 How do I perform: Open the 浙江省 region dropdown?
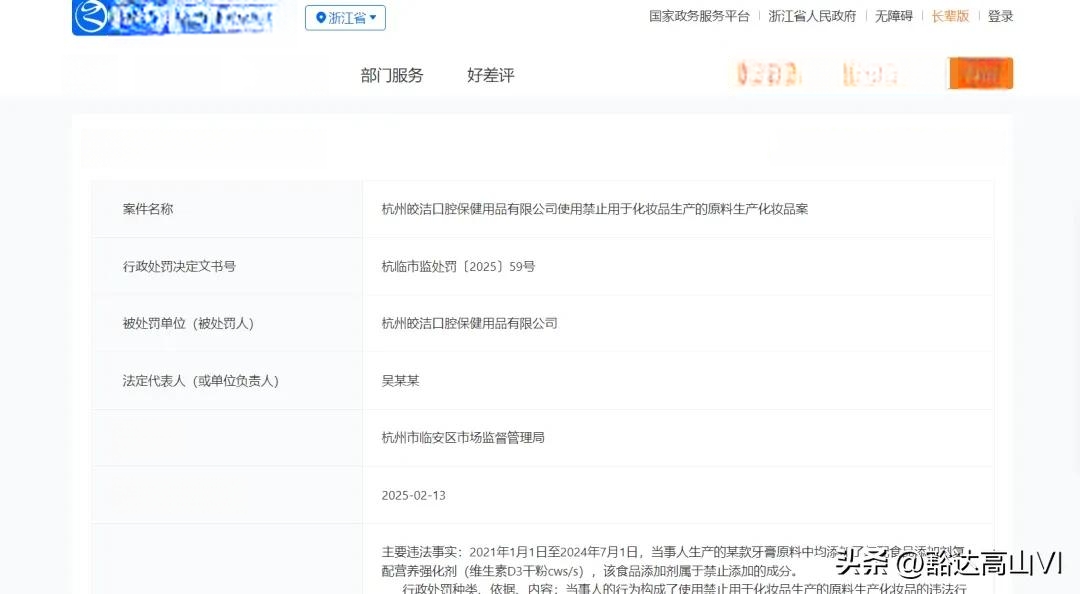345,17
